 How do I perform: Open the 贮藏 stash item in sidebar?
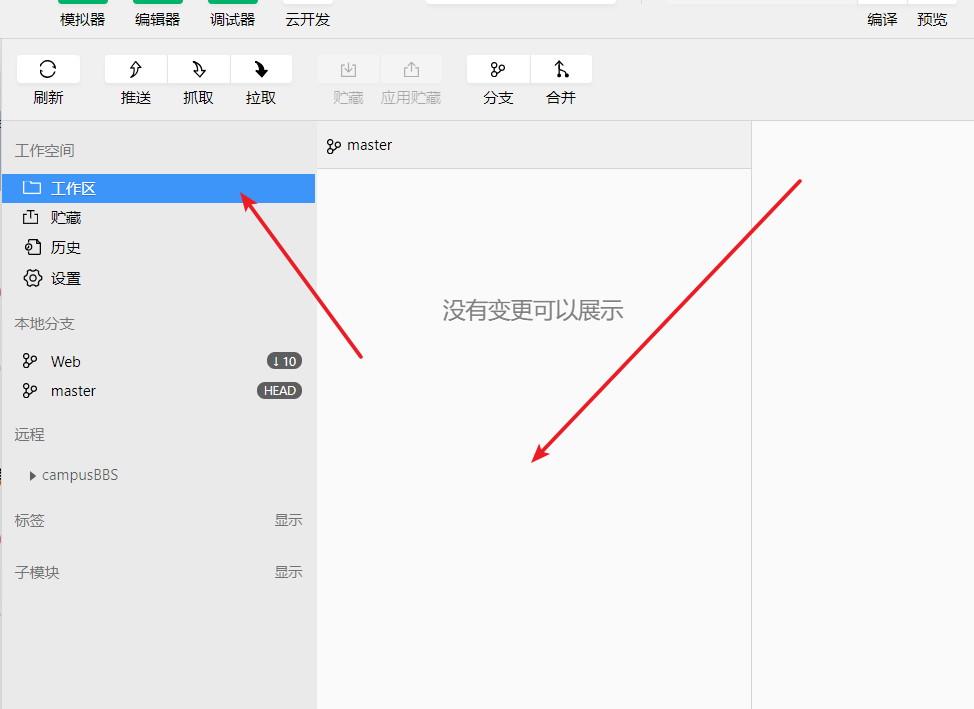click(158, 217)
